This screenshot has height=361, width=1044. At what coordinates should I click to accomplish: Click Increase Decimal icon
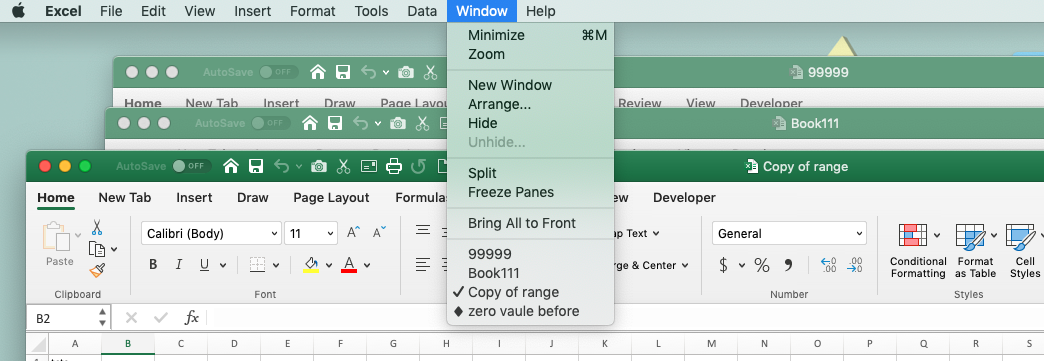828,265
